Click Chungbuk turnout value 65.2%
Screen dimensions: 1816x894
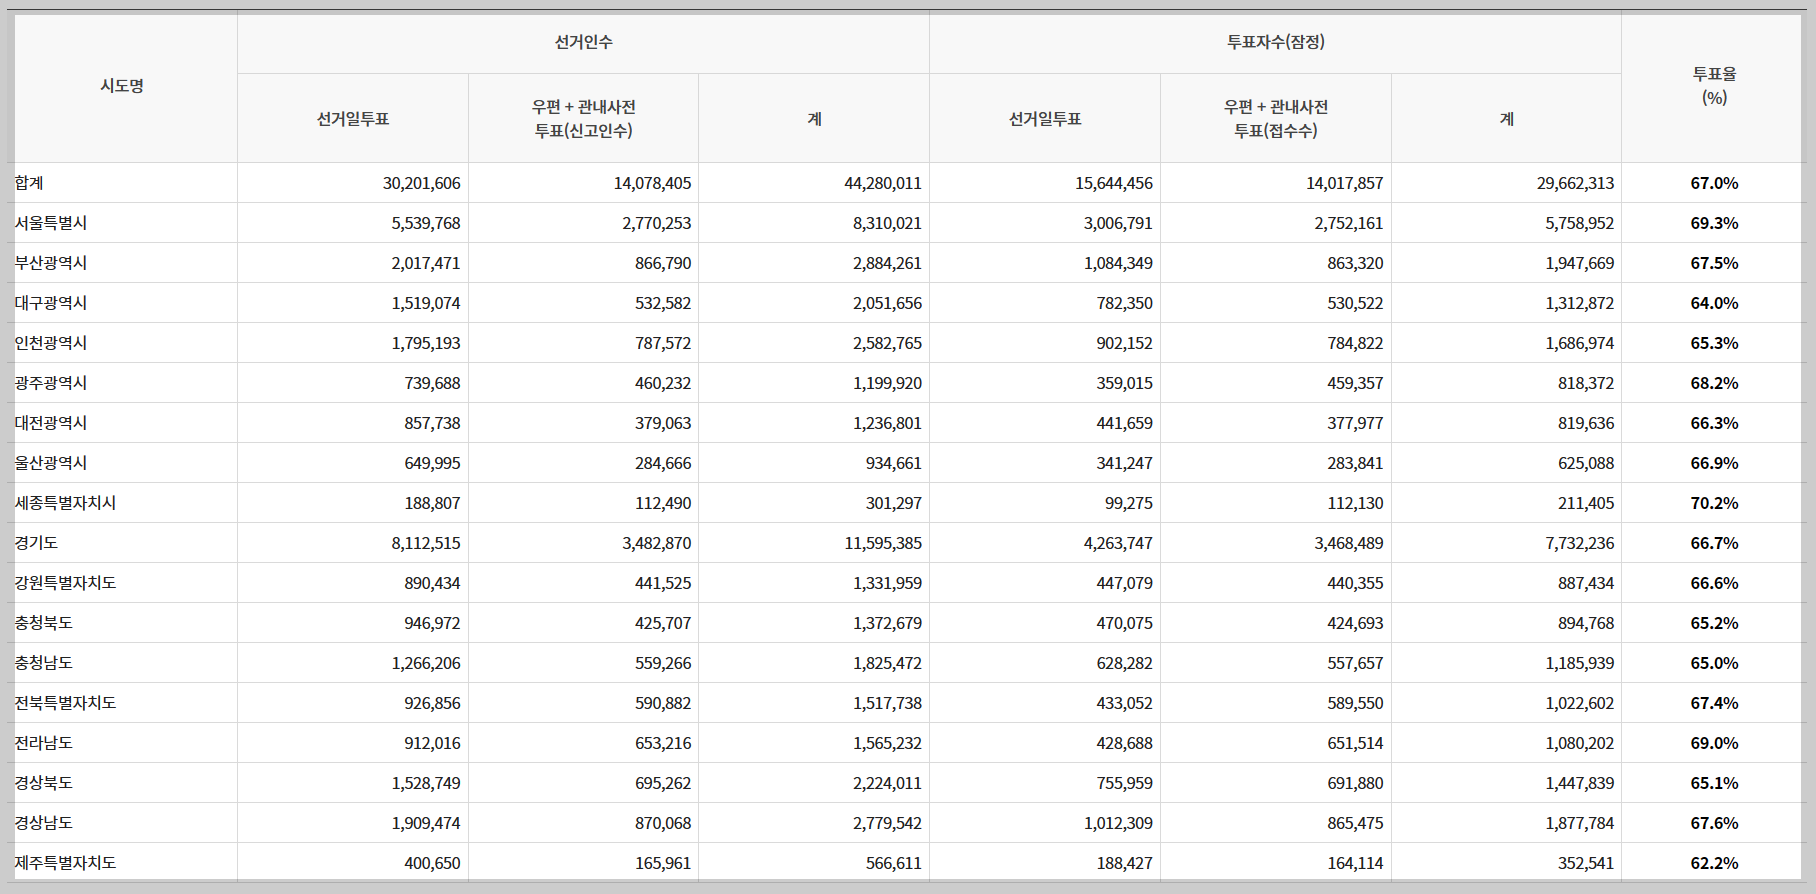(1714, 623)
